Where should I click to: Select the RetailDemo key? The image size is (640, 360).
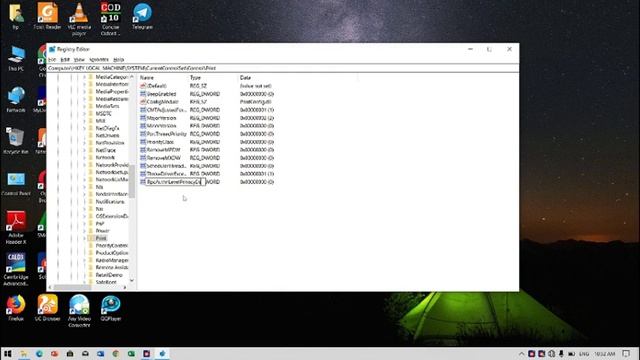point(109,275)
